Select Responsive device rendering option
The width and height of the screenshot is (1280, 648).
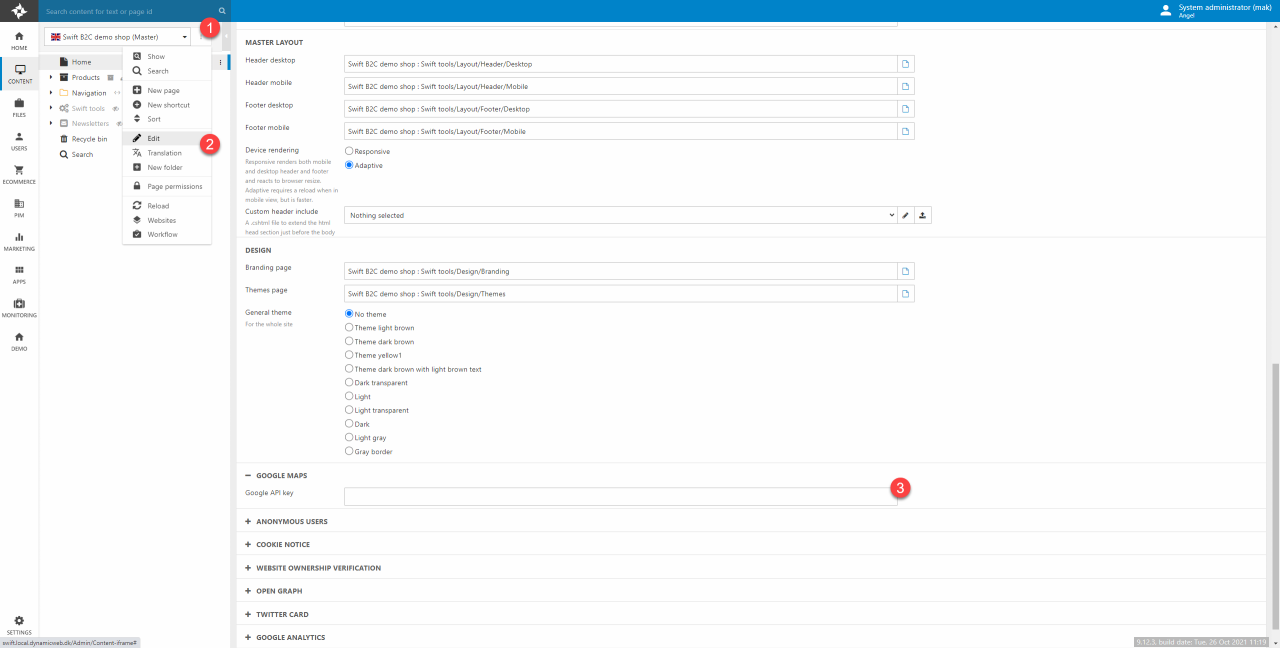coord(349,151)
